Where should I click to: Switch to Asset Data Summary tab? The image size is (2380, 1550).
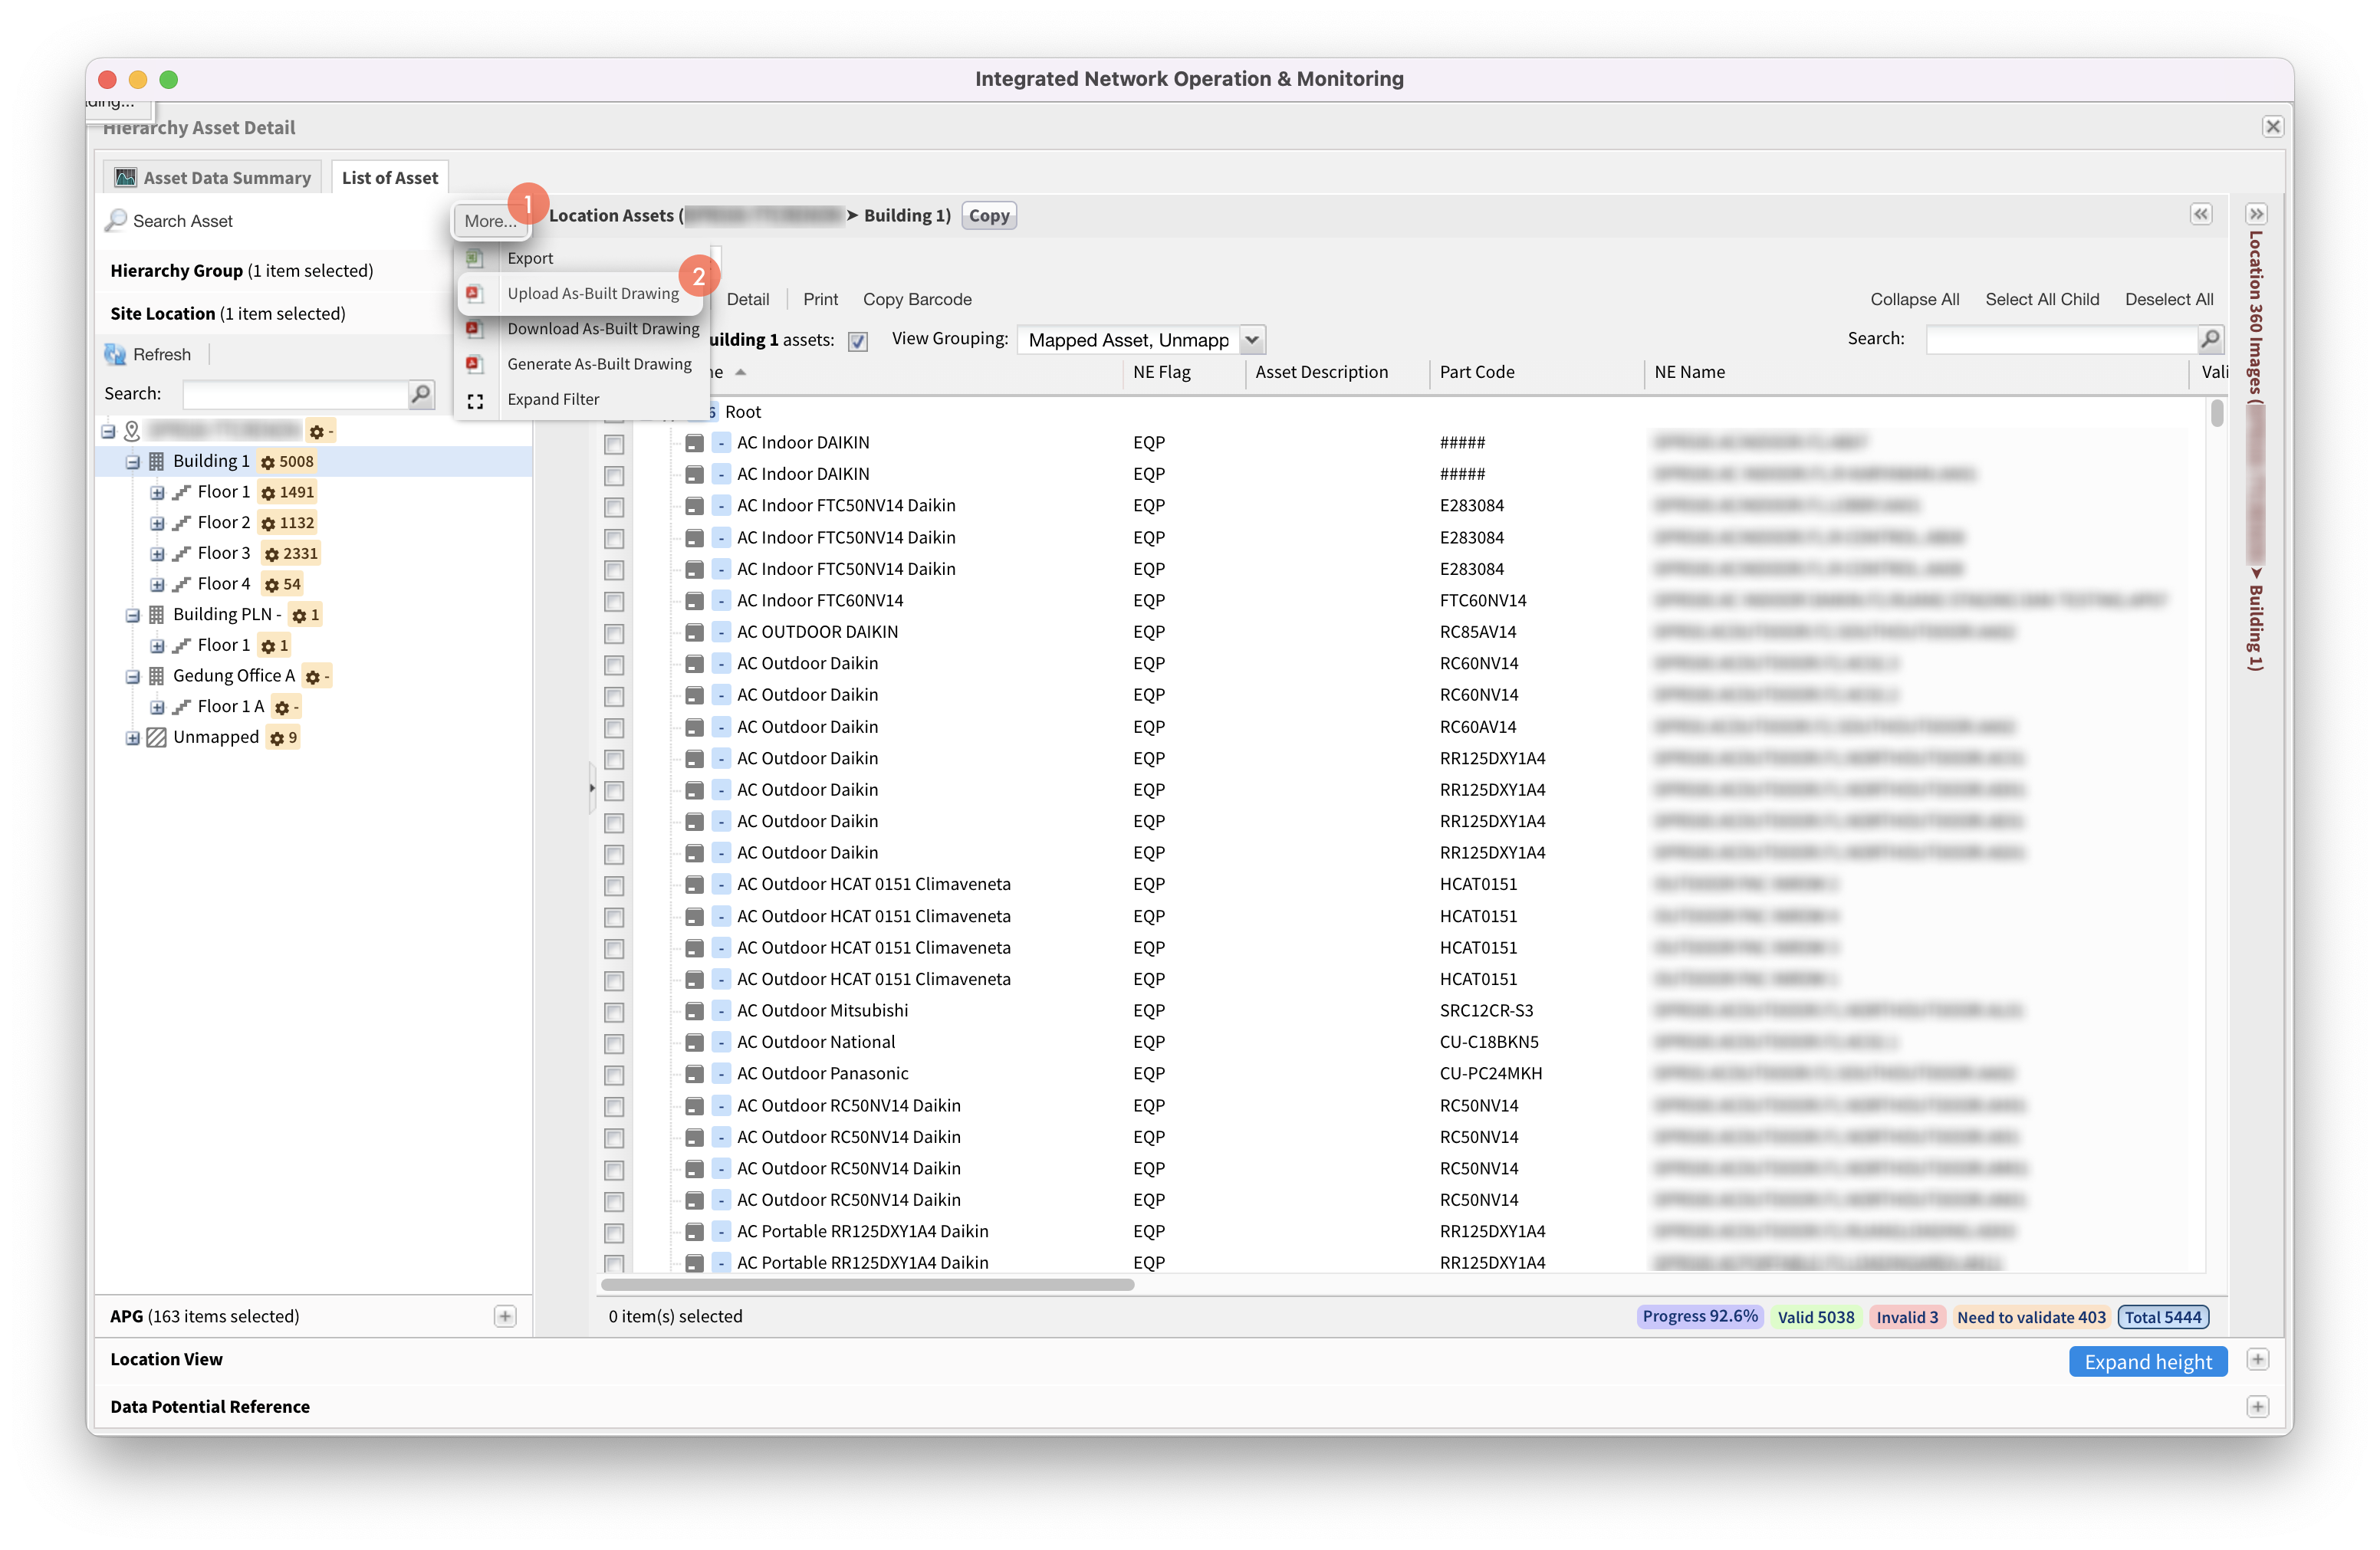[213, 177]
